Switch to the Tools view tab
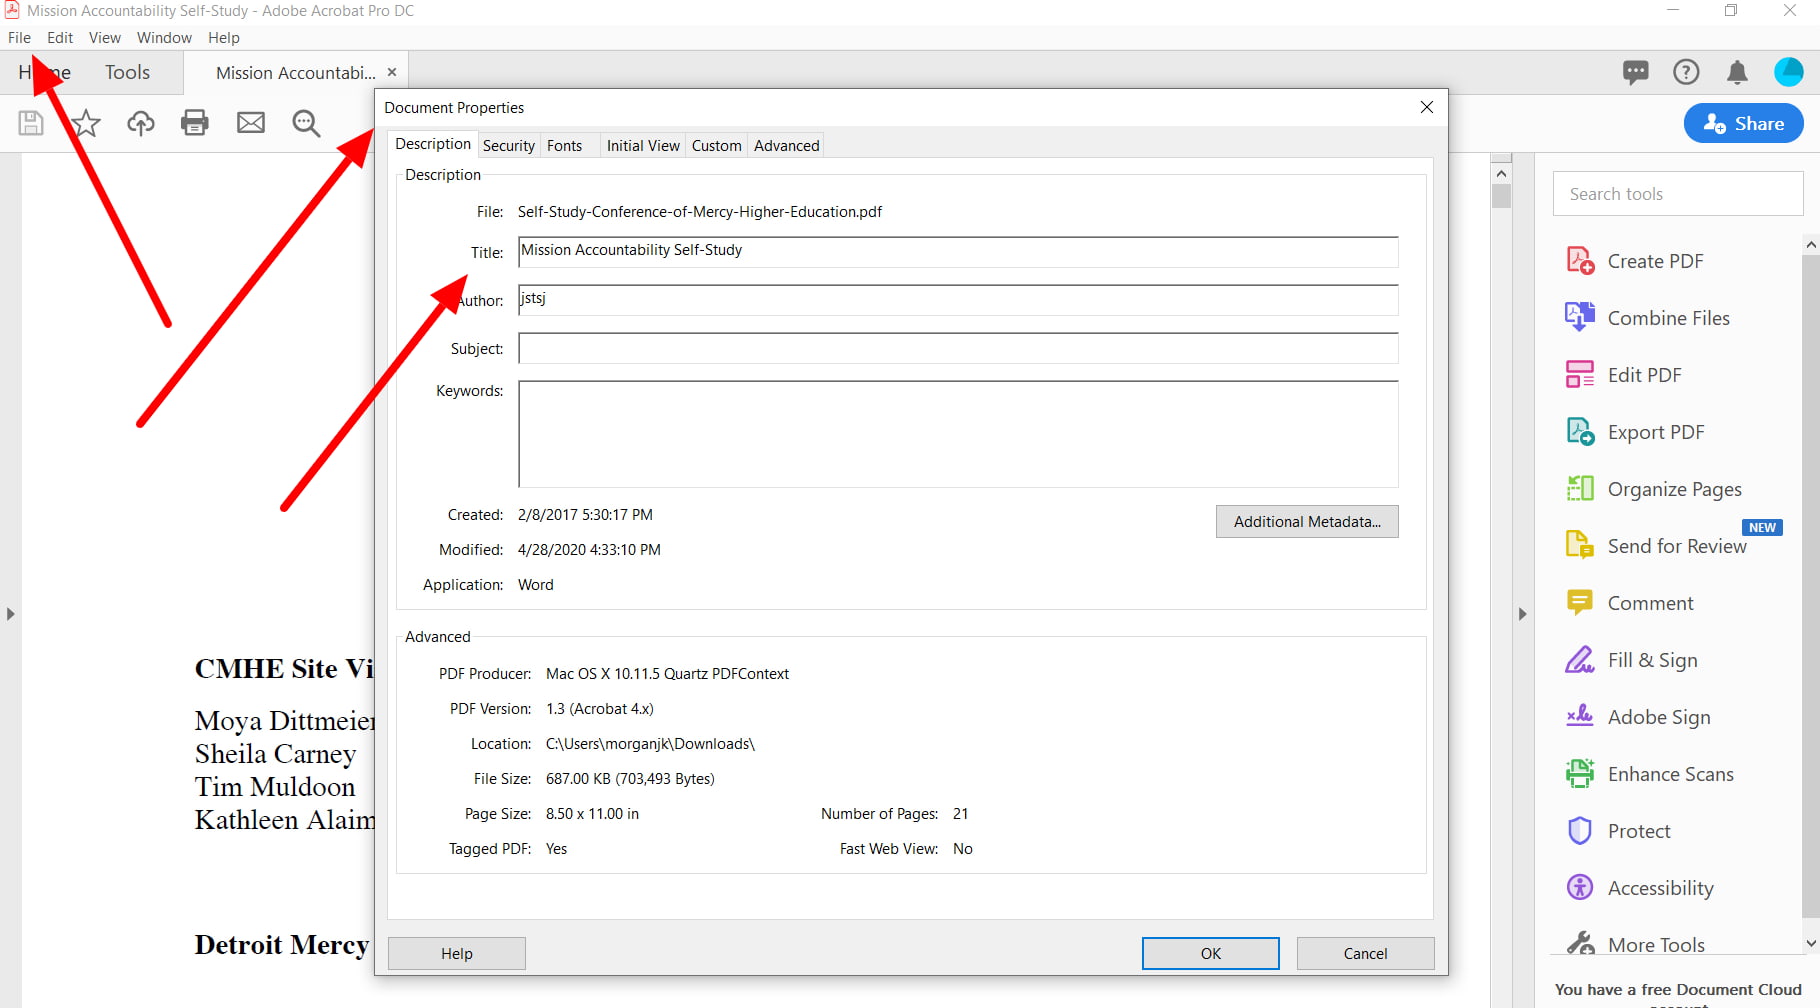This screenshot has height=1008, width=1820. coord(127,72)
